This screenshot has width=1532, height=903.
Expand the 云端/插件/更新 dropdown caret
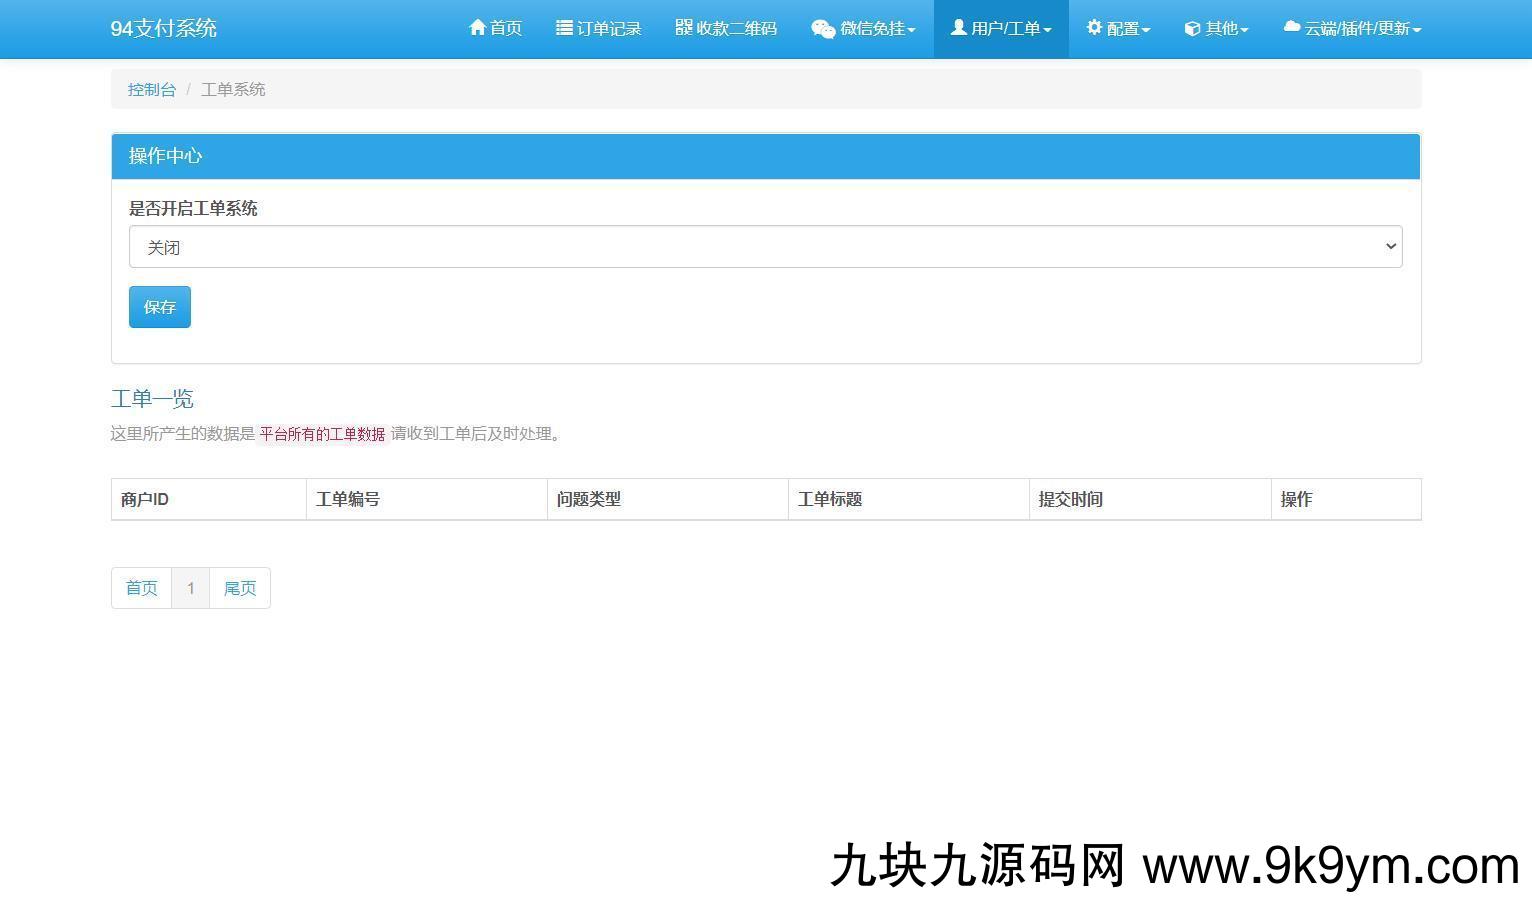pyautogui.click(x=1416, y=30)
